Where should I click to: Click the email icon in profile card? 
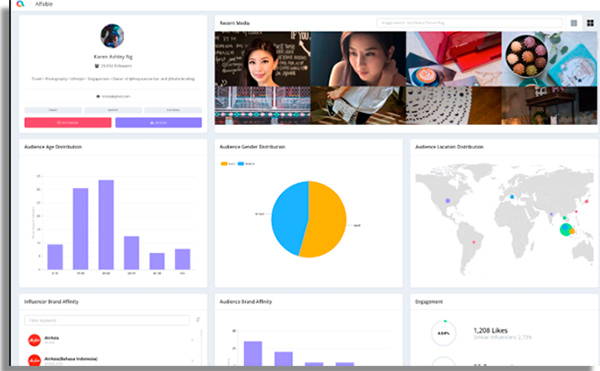(98, 96)
